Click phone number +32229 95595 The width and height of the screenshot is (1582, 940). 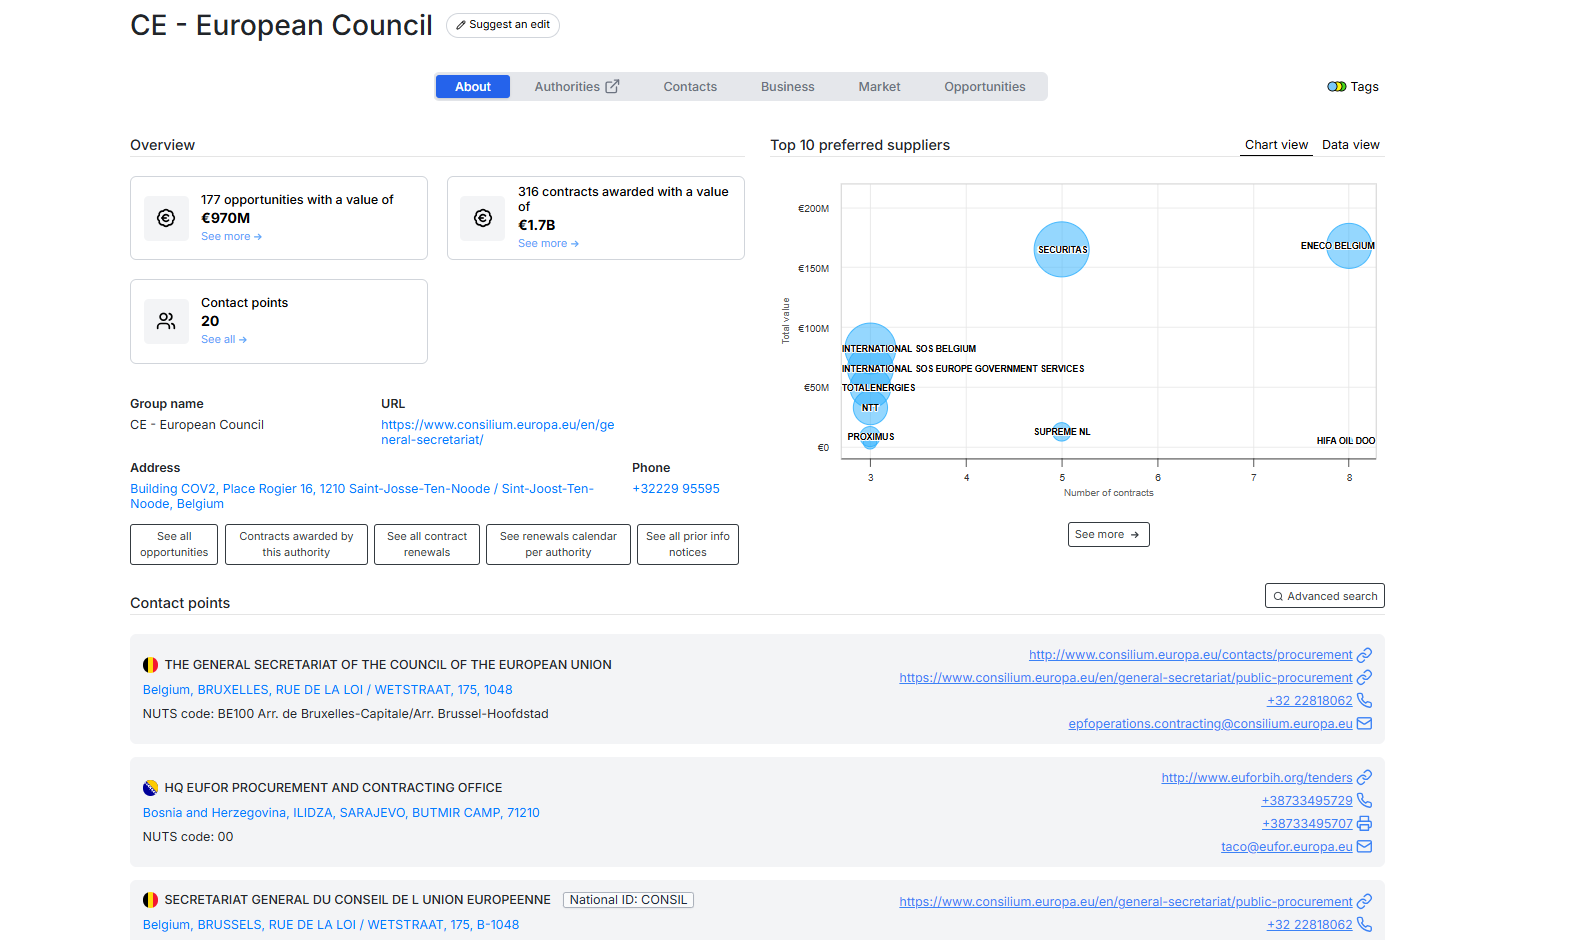pyautogui.click(x=676, y=489)
